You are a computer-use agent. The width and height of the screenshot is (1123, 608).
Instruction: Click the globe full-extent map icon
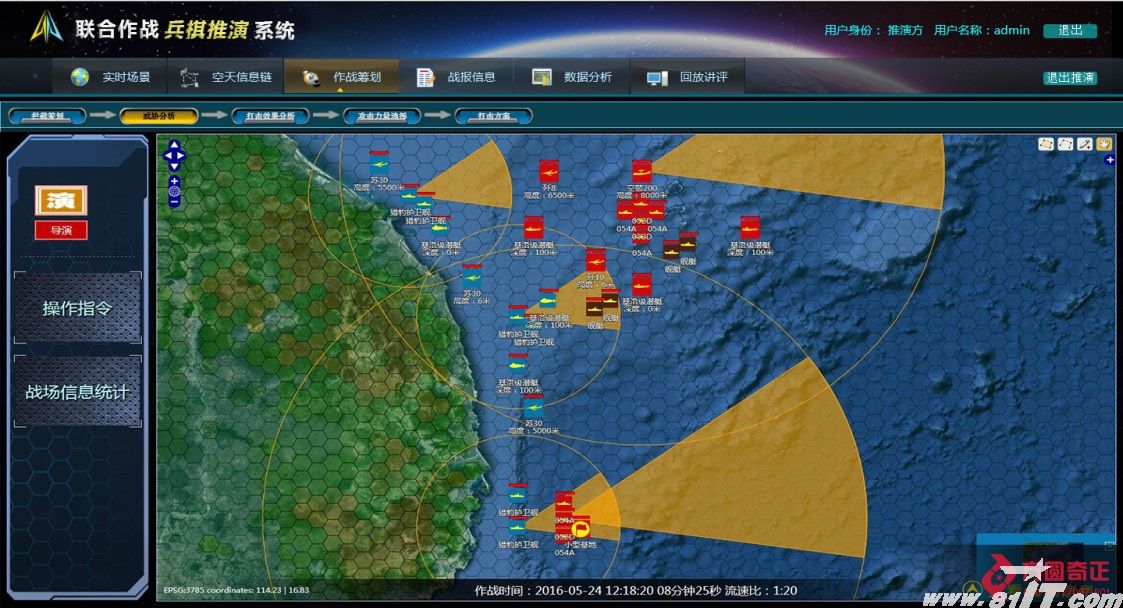tap(174, 190)
